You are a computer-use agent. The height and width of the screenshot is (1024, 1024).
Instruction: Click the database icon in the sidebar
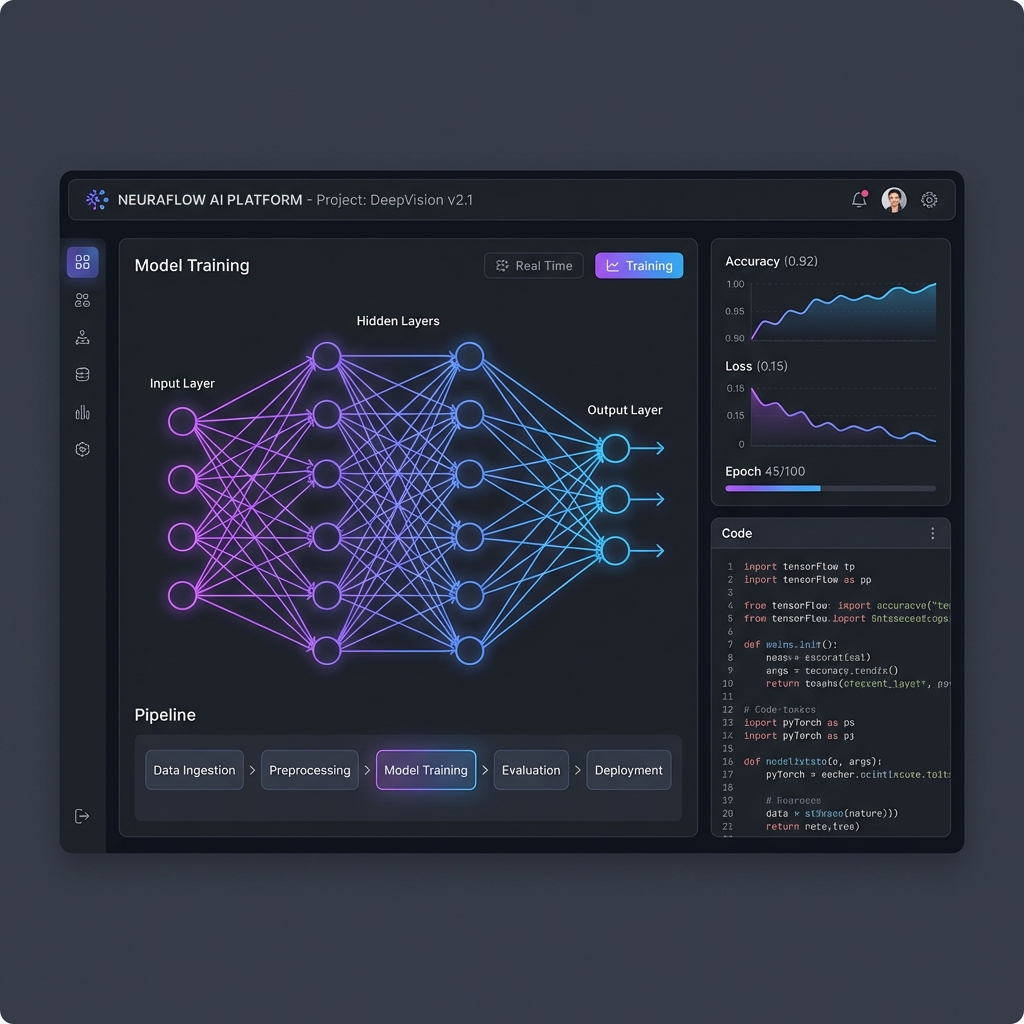(82, 375)
